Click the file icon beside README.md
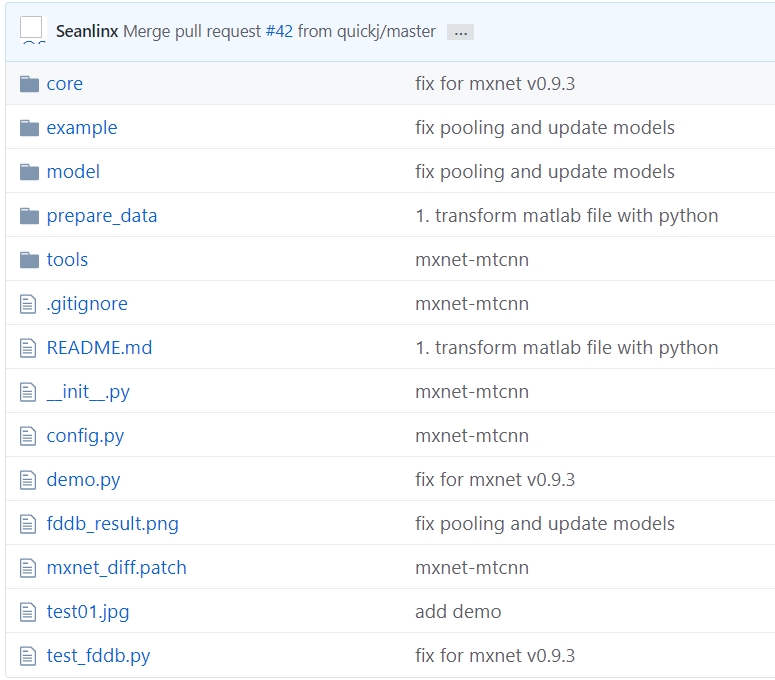 (28, 348)
